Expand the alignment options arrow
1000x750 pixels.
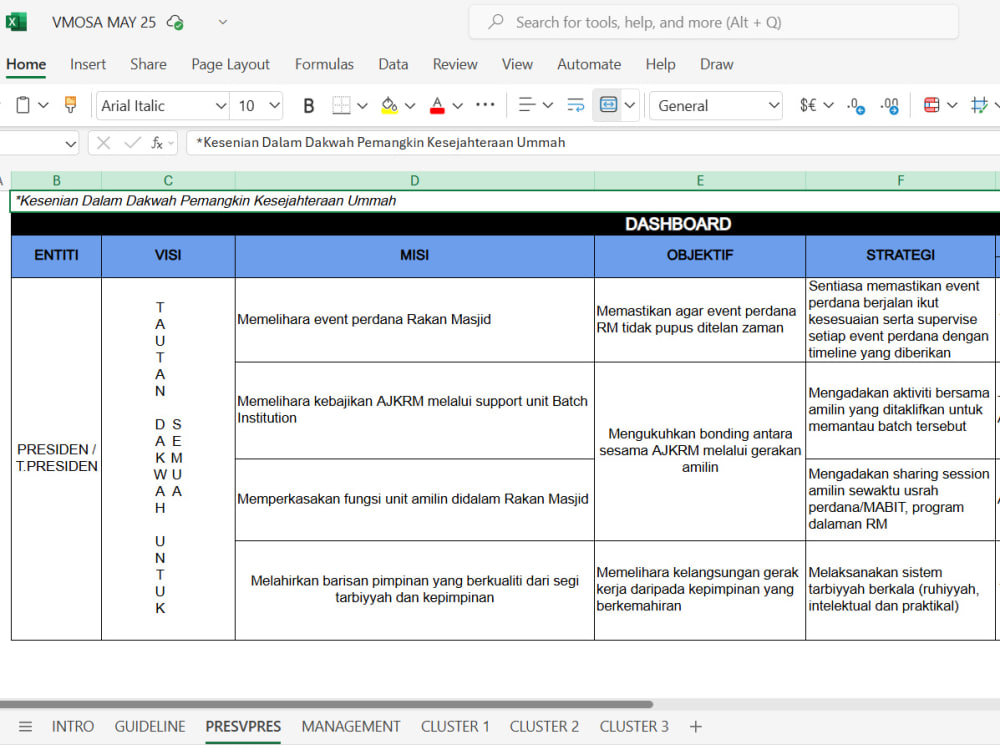point(548,105)
